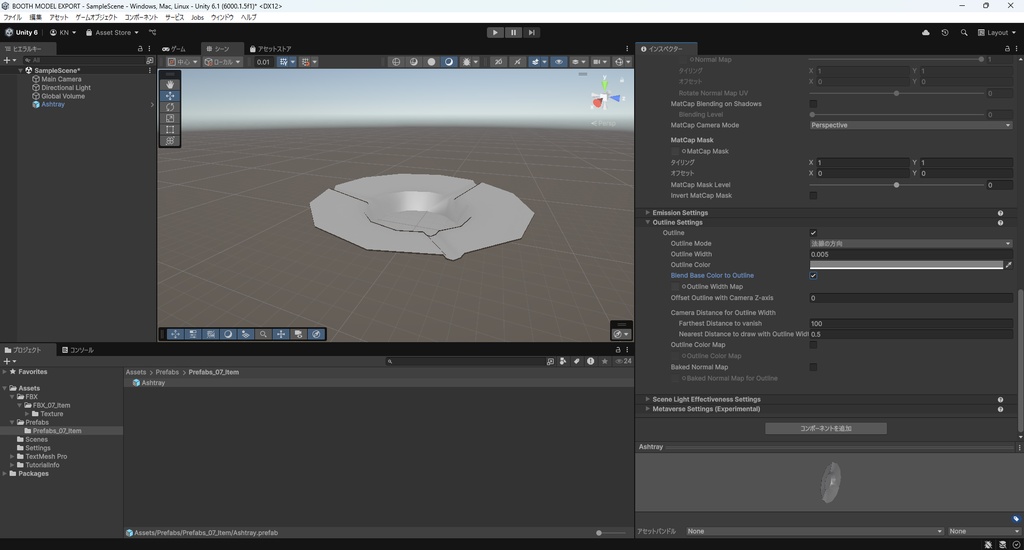Collapse Outline Settings section
This screenshot has width=1024, height=550.
pyautogui.click(x=647, y=223)
